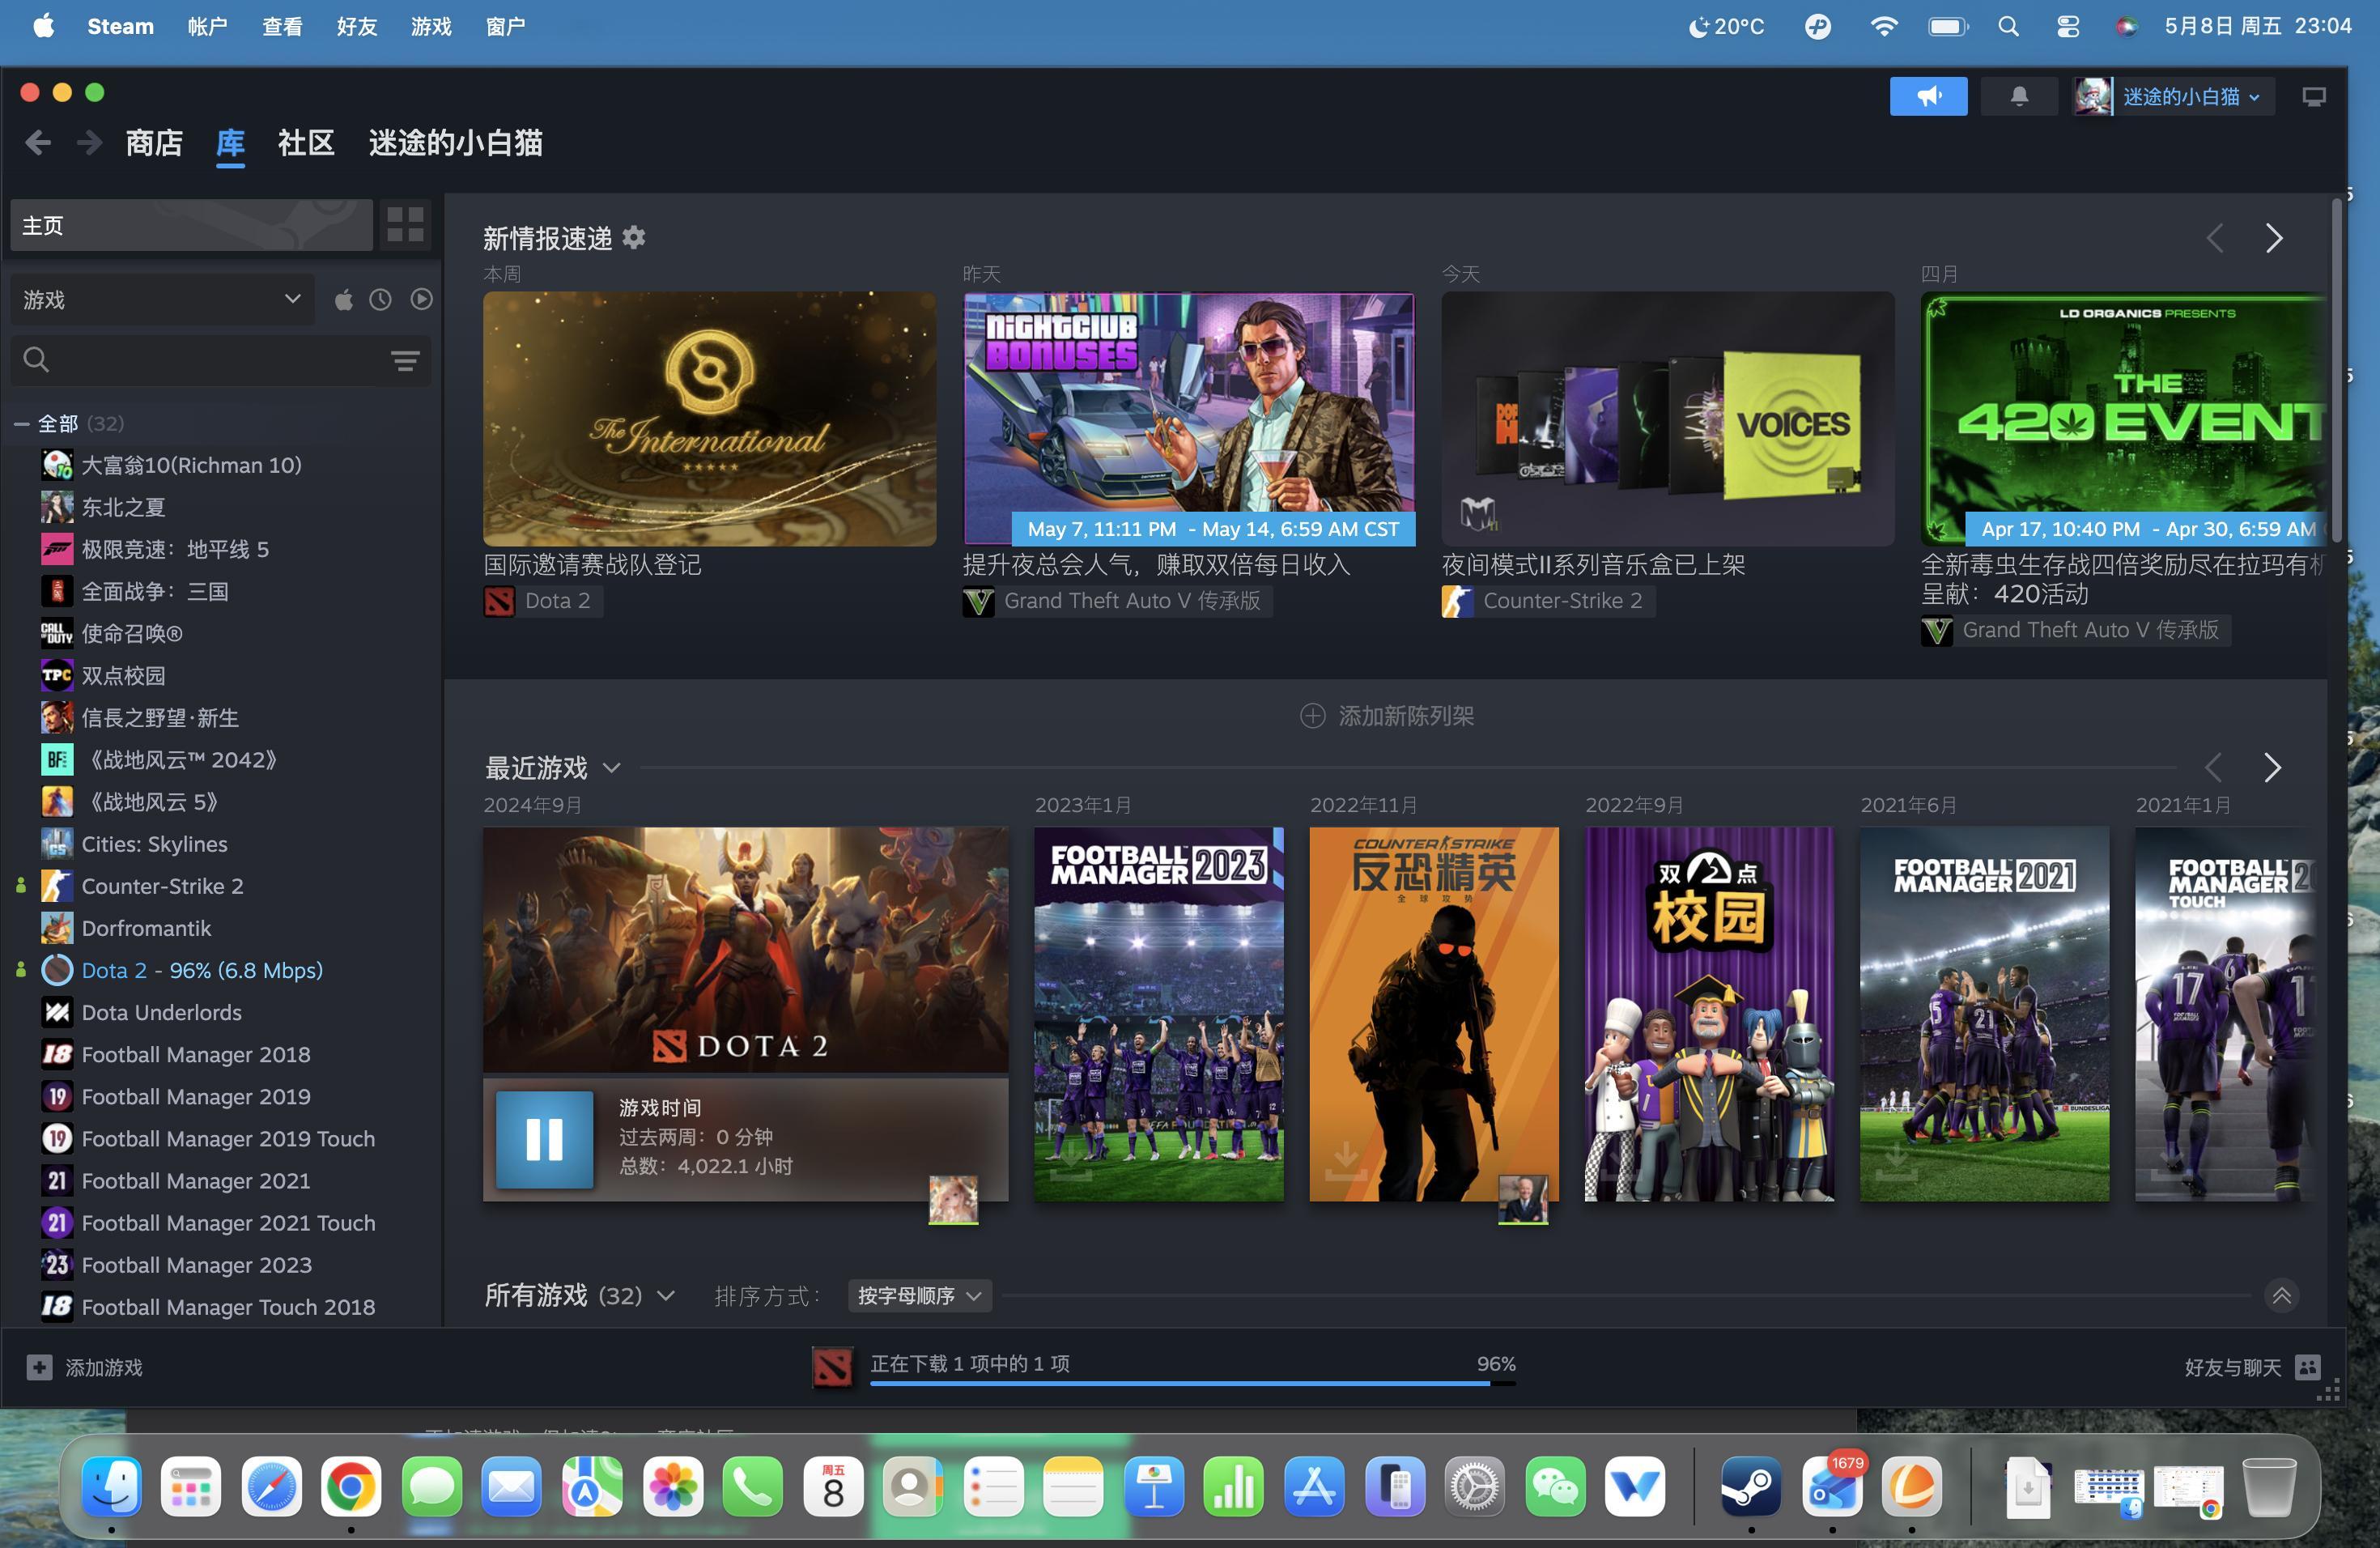Click the main content vertical scrollbar
The height and width of the screenshot is (1548, 2380).
(2336, 370)
